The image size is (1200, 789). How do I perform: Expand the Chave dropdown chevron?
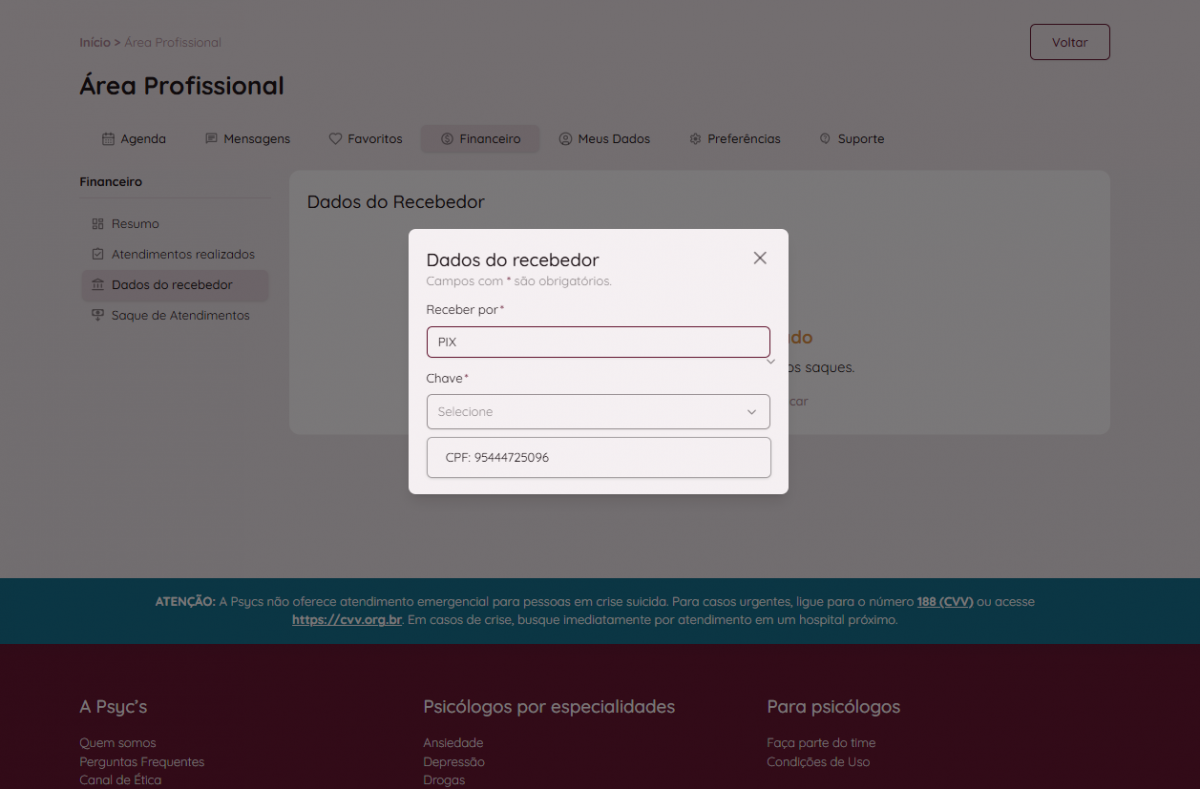click(752, 412)
